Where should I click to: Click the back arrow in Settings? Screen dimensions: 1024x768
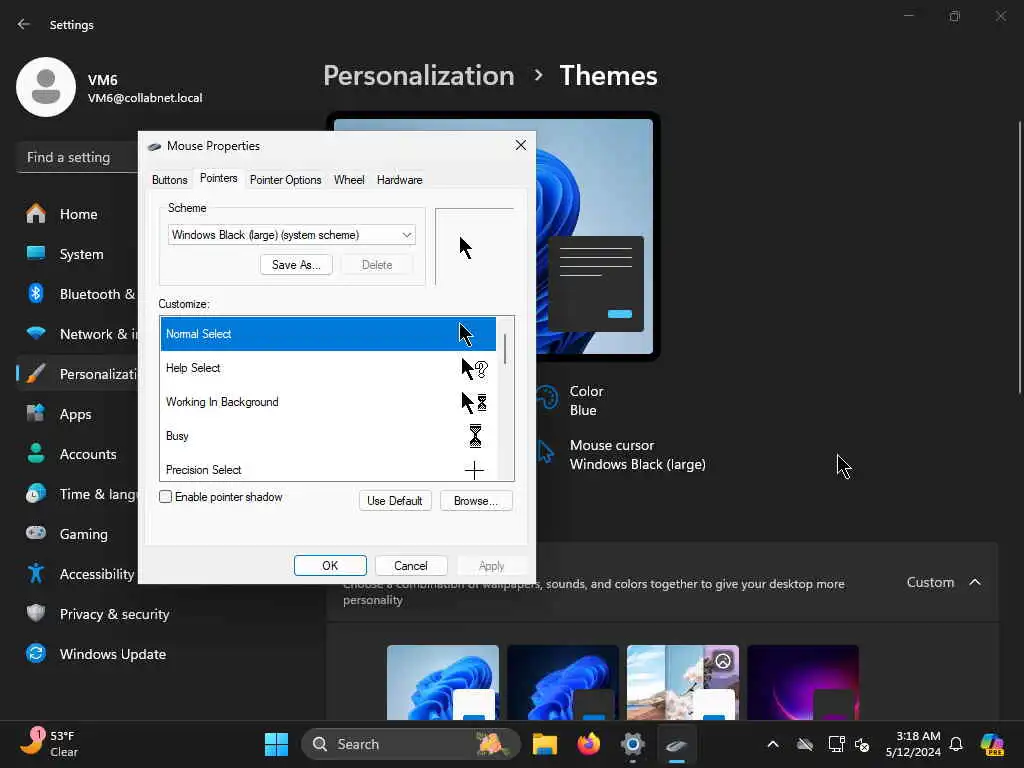(24, 24)
